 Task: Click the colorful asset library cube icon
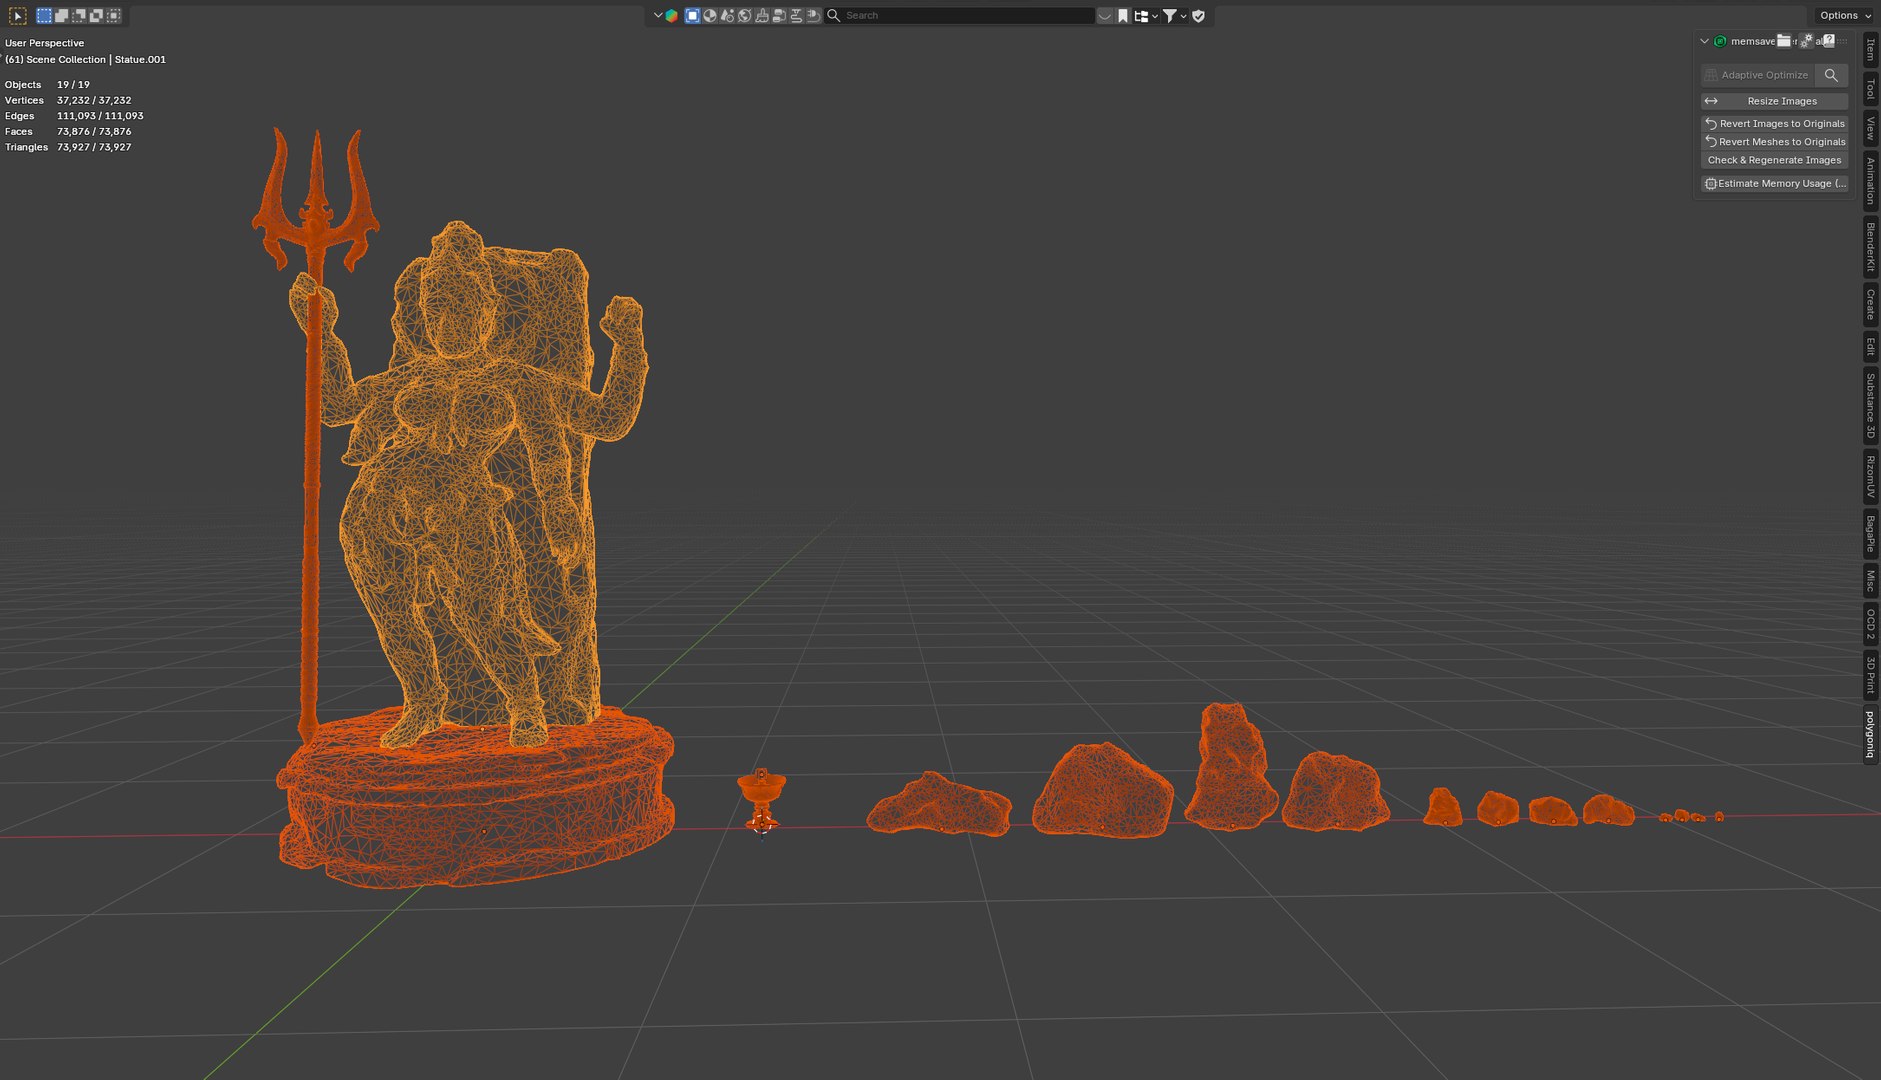[671, 15]
